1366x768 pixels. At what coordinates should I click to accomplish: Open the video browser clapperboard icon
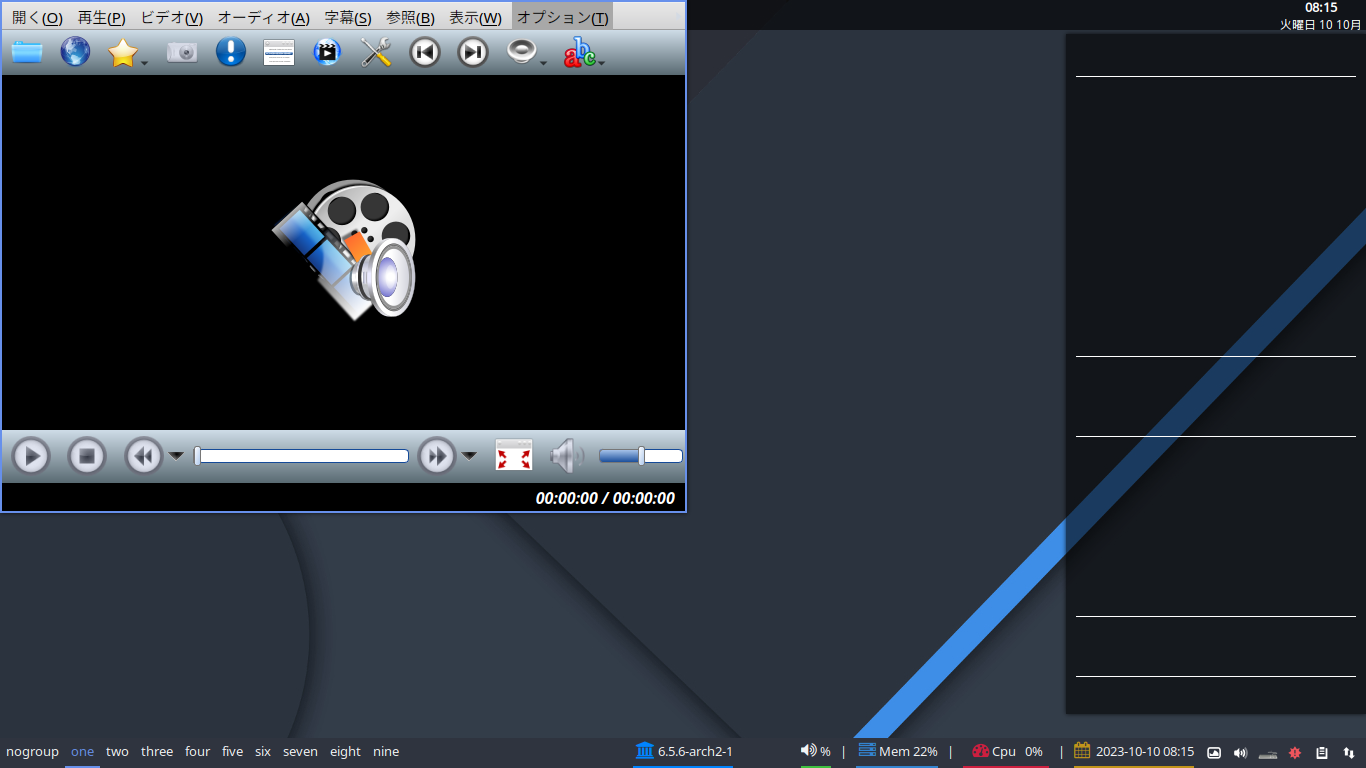[327, 52]
